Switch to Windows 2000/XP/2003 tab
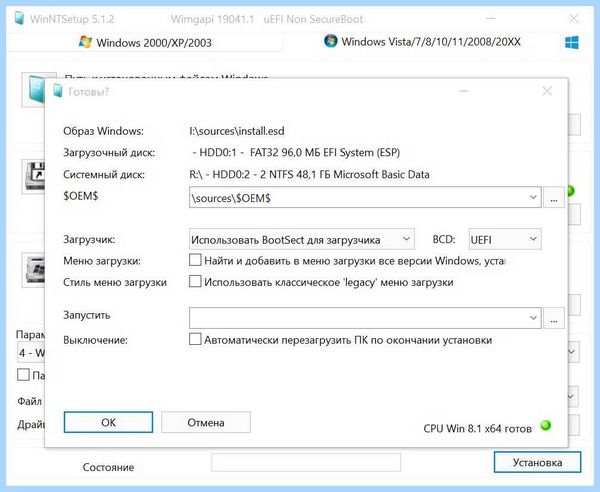Image resolution: width=600 pixels, height=492 pixels. (145, 42)
